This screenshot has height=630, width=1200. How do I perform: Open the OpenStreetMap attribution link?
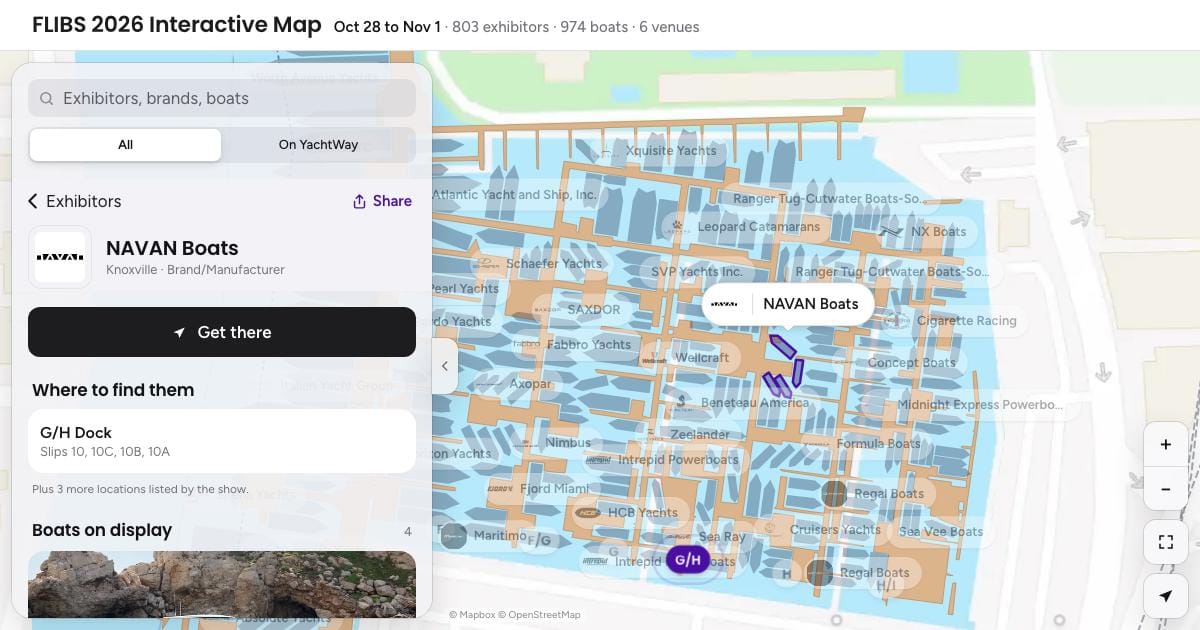tap(538, 615)
